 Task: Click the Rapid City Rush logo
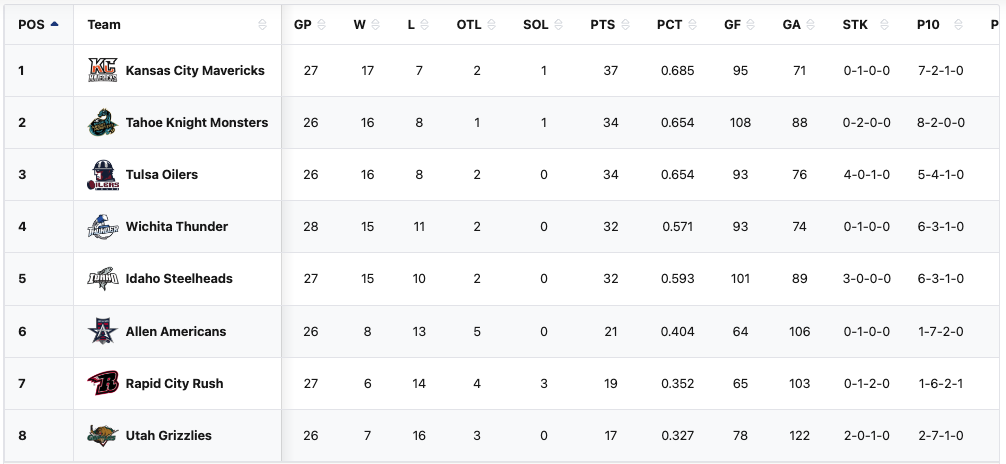pyautogui.click(x=102, y=383)
